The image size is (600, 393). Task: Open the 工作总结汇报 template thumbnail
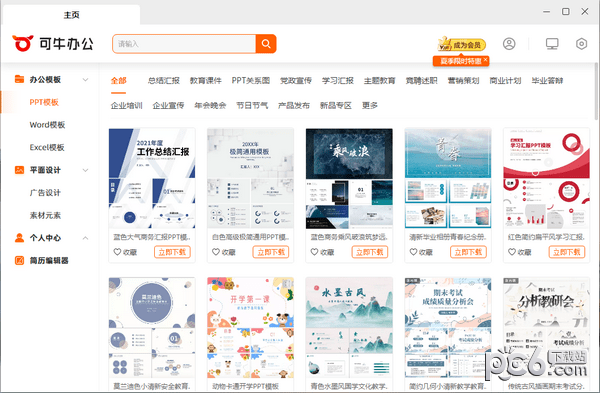coord(152,178)
